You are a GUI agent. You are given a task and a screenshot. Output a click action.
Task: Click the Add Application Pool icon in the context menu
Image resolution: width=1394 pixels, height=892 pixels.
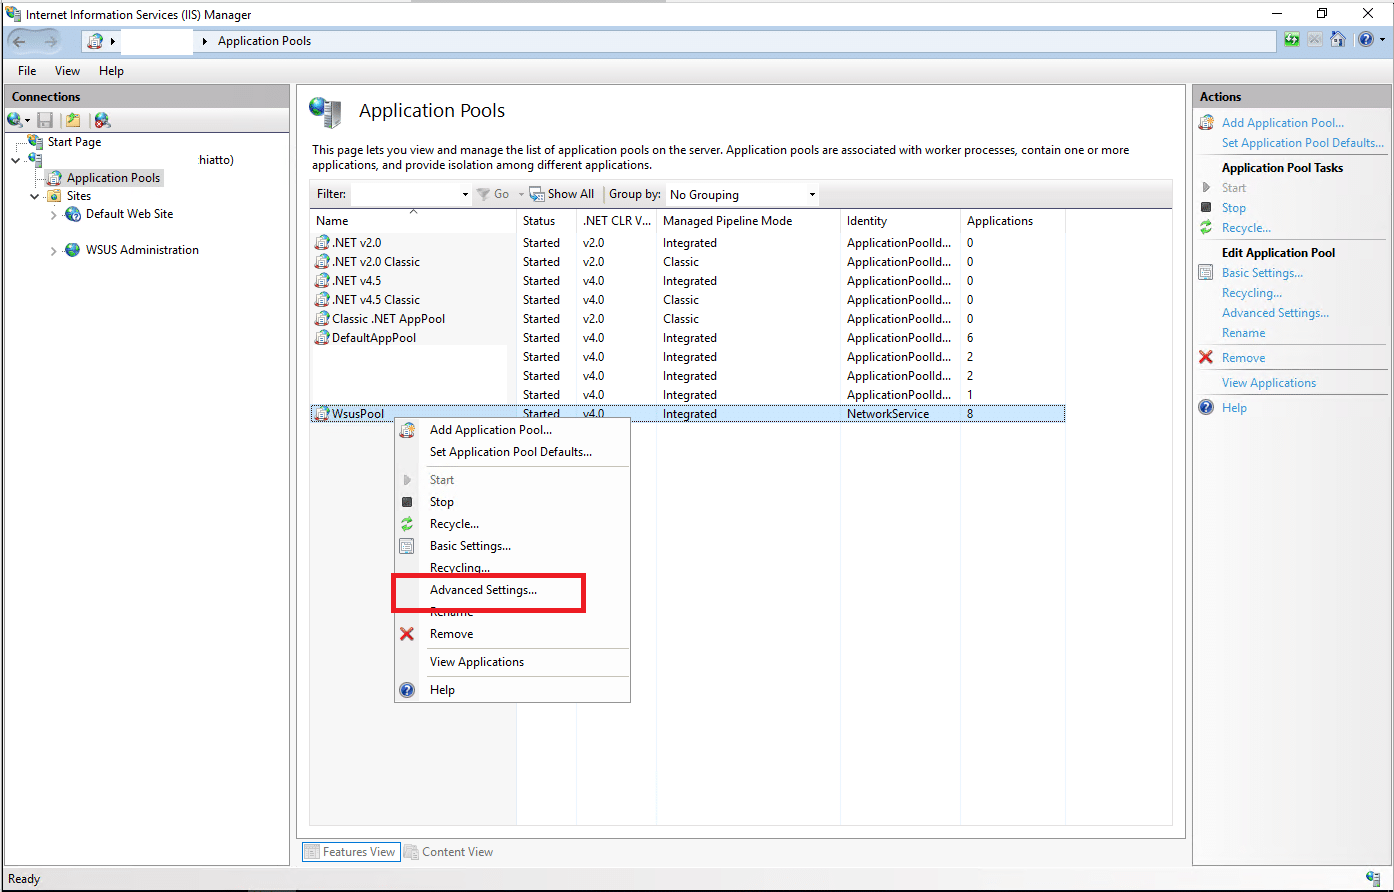point(407,430)
